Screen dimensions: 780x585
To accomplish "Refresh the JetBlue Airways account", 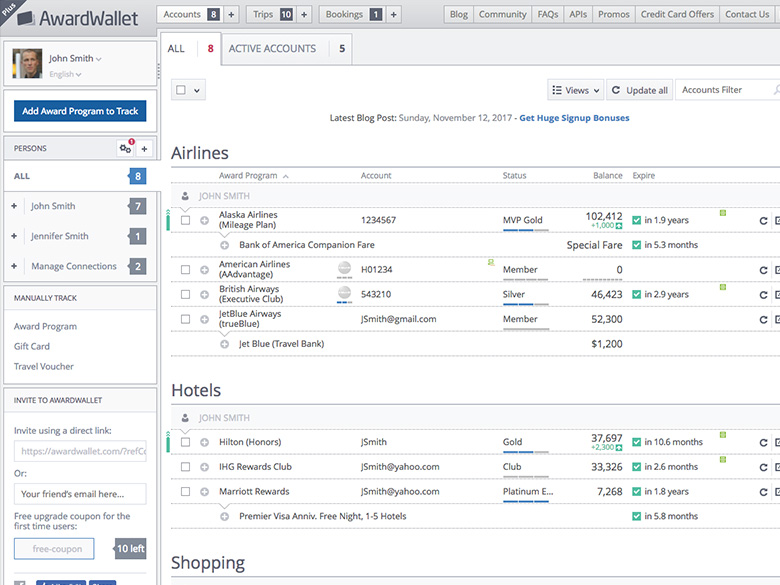I will [763, 319].
